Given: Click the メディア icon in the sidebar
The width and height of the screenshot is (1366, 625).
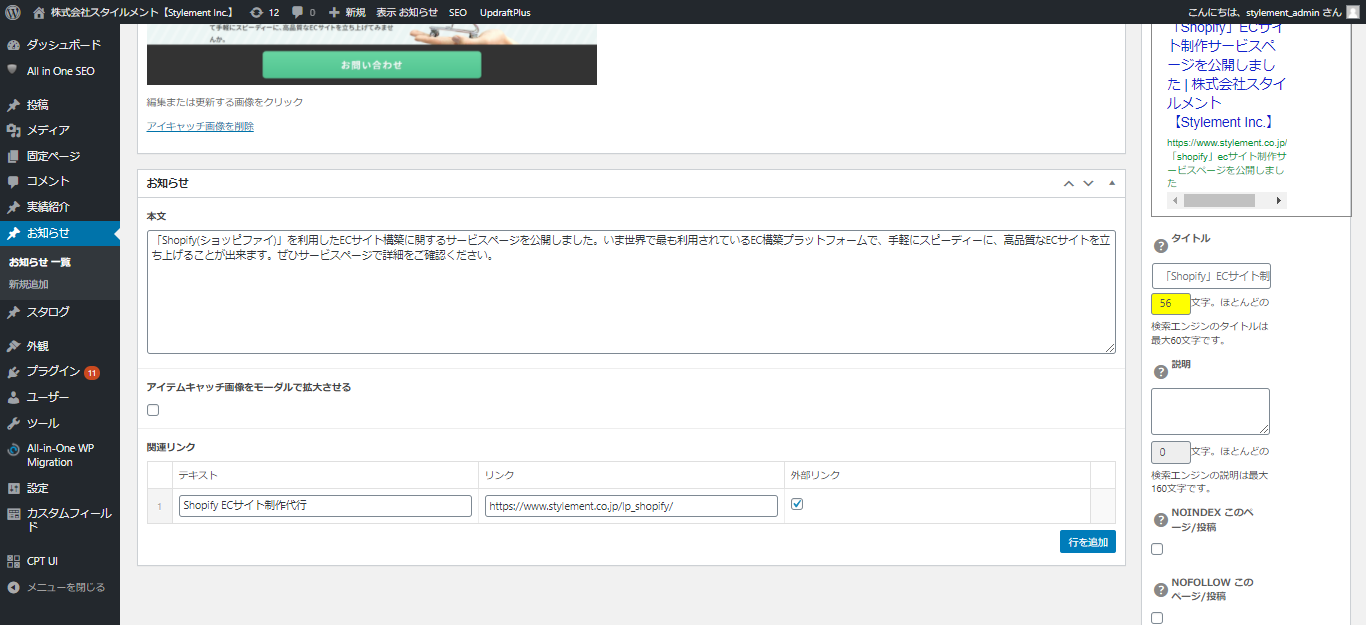Looking at the screenshot, I should point(13,130).
